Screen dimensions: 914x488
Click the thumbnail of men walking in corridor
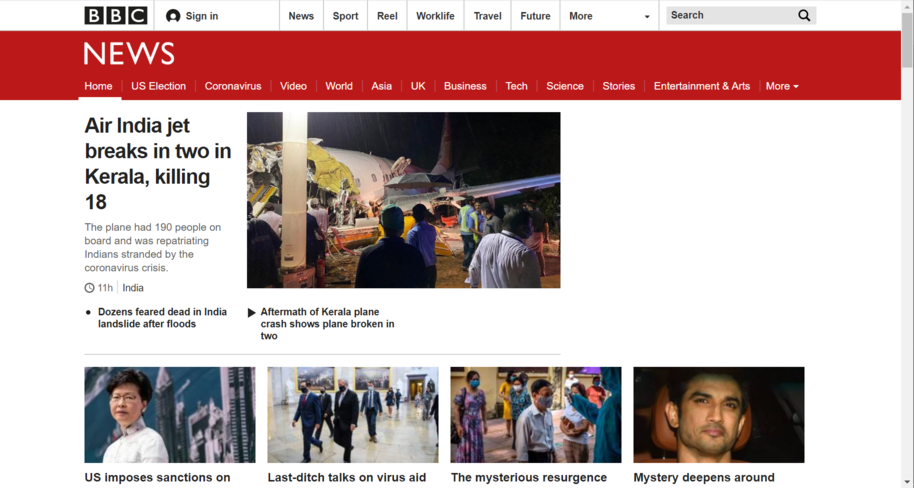coord(353,415)
